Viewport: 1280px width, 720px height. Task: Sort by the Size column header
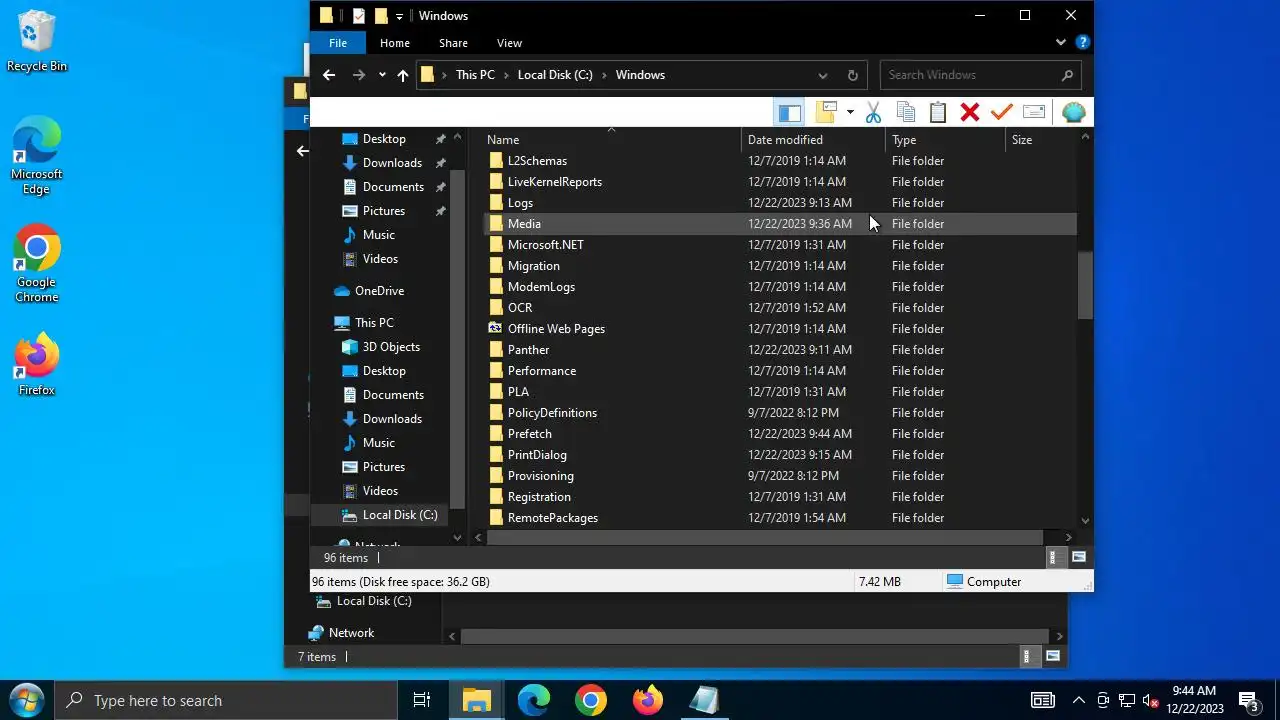(1040, 140)
